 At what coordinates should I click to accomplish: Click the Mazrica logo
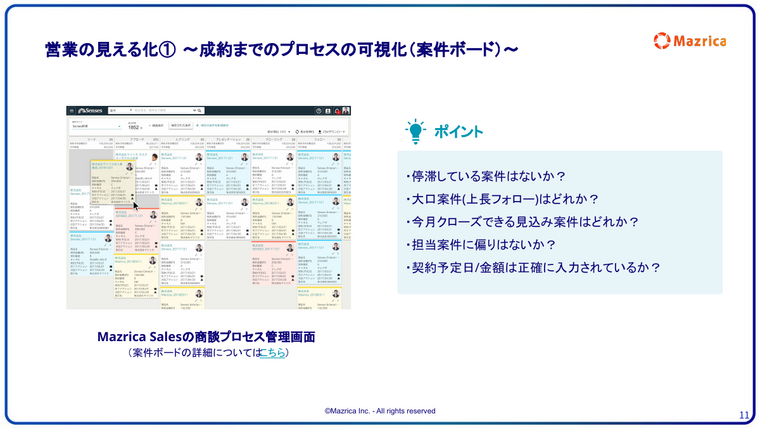click(x=690, y=41)
